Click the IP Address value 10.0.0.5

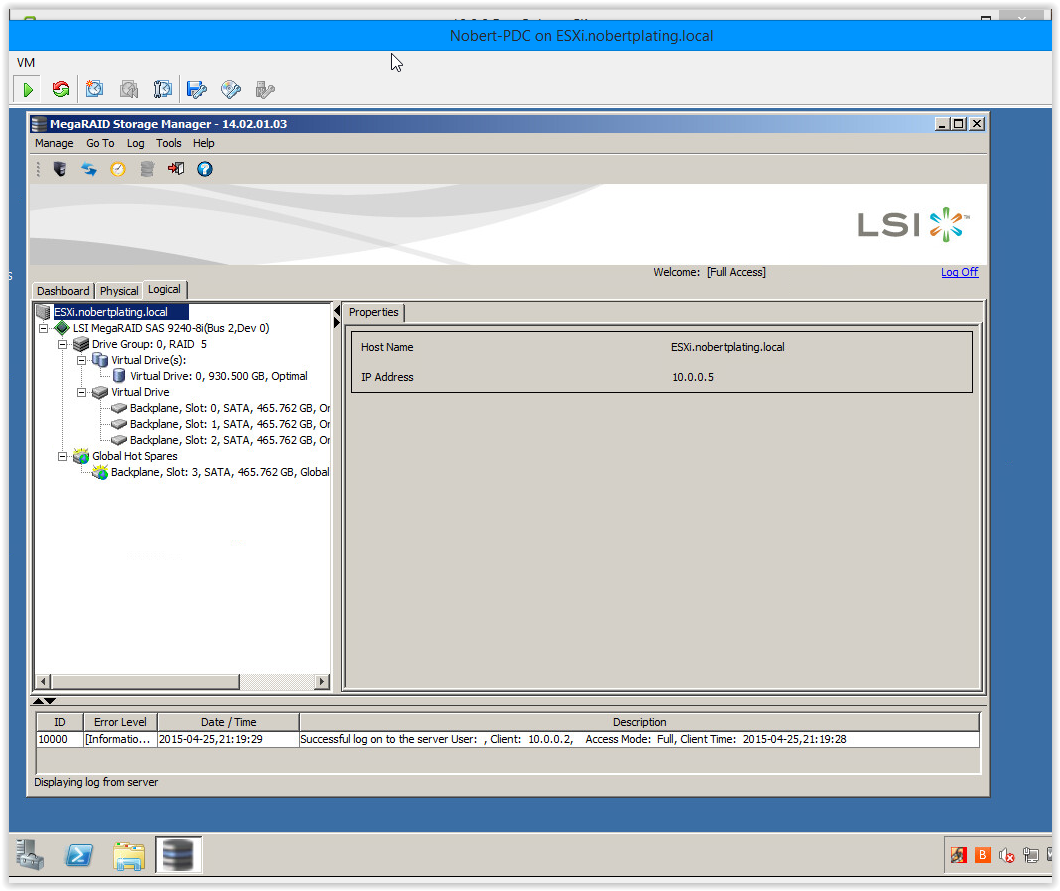(693, 377)
